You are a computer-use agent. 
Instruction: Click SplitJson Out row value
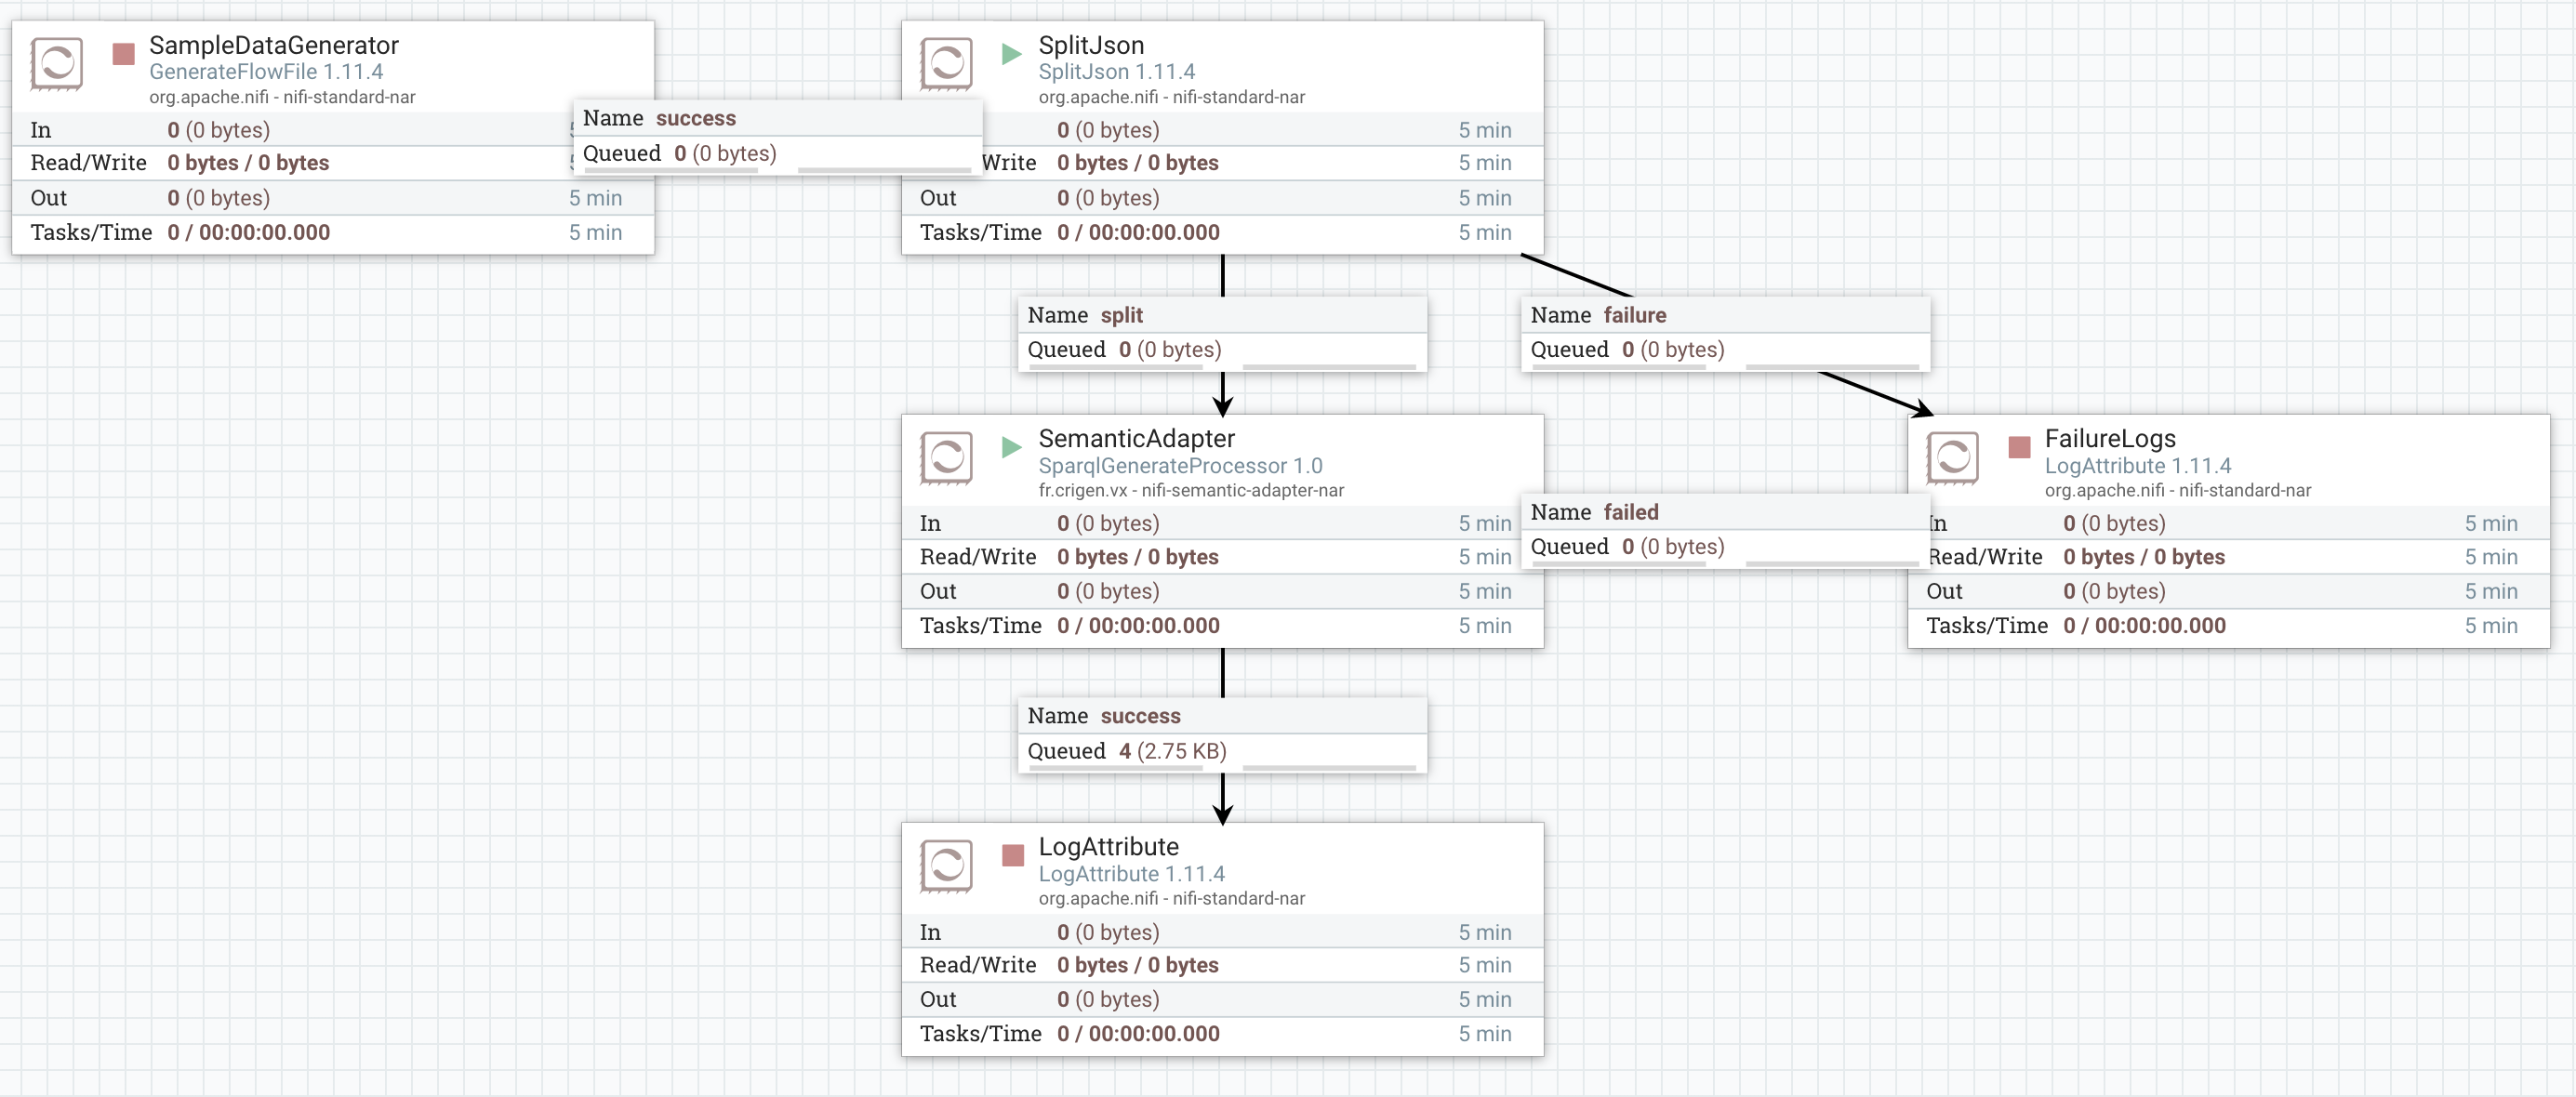coord(1108,199)
